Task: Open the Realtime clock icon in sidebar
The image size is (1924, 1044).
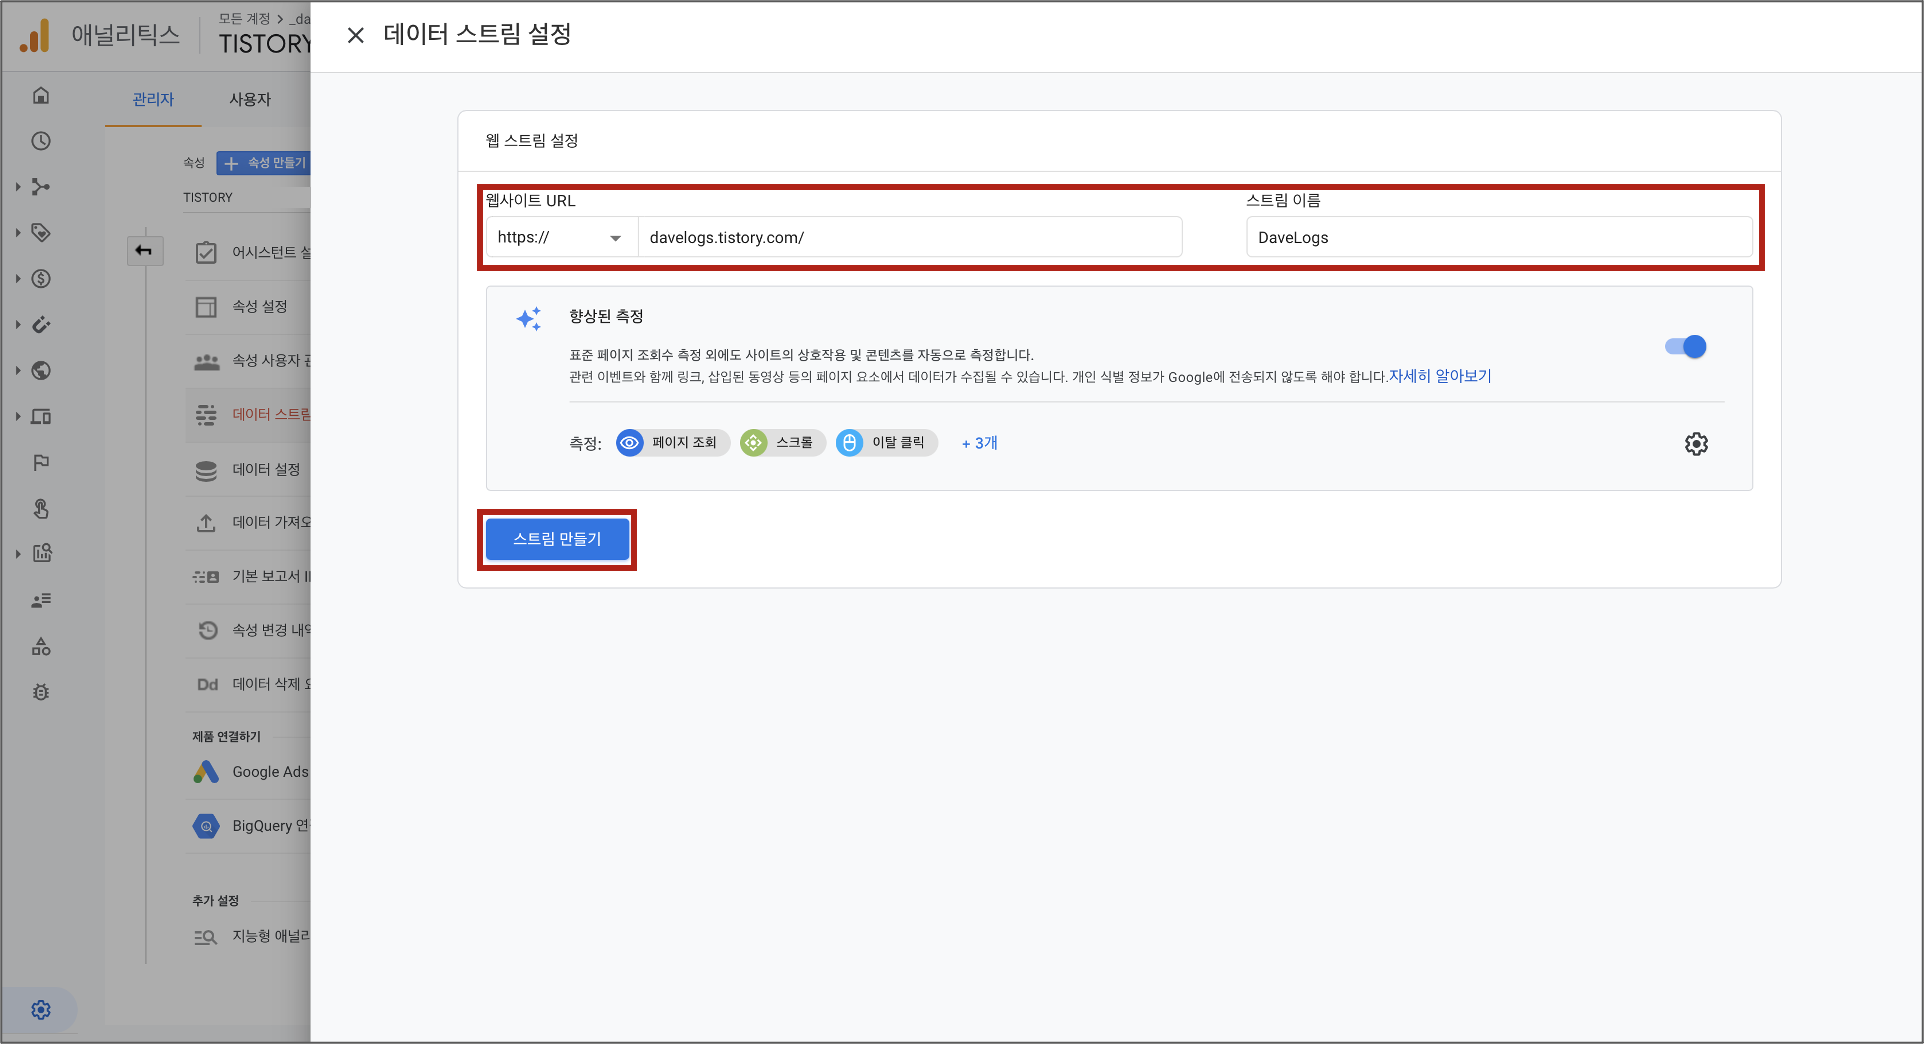Action: [41, 141]
